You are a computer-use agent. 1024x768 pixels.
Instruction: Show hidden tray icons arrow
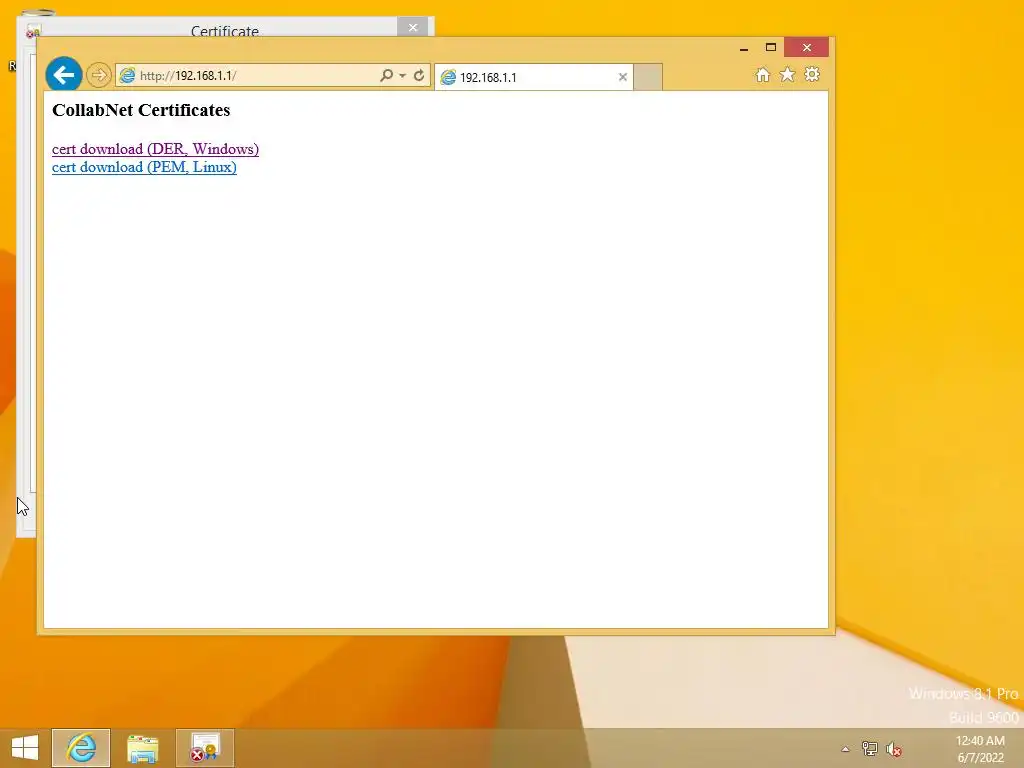(x=845, y=749)
